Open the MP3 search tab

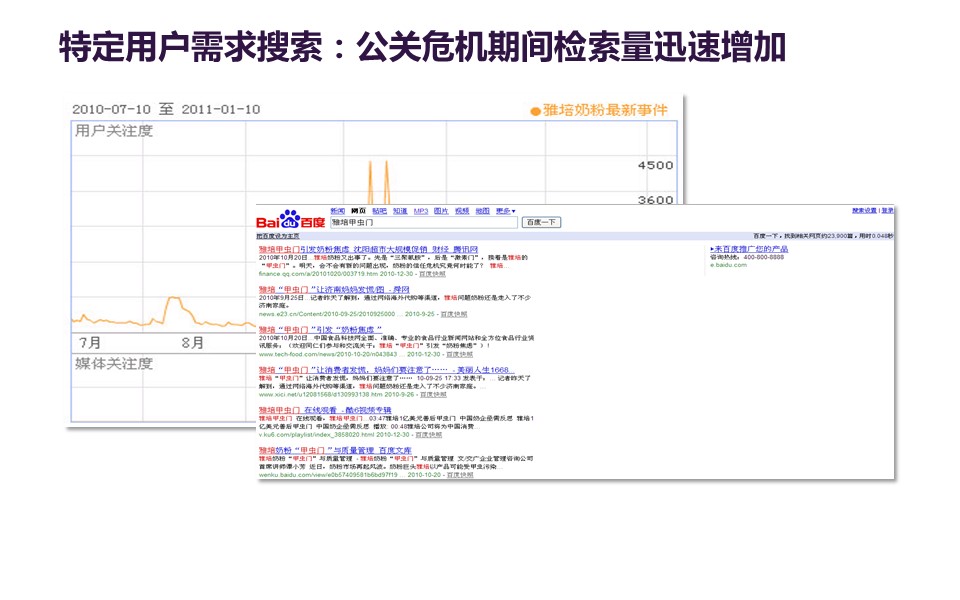(x=420, y=211)
